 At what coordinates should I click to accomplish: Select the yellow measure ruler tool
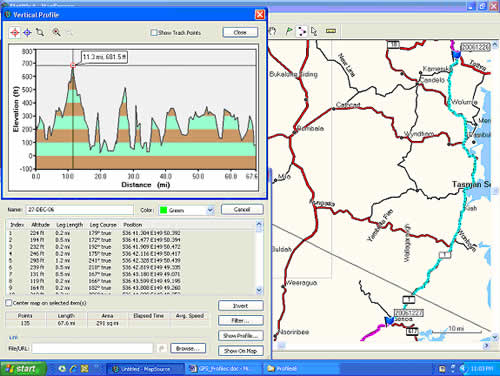(x=330, y=31)
